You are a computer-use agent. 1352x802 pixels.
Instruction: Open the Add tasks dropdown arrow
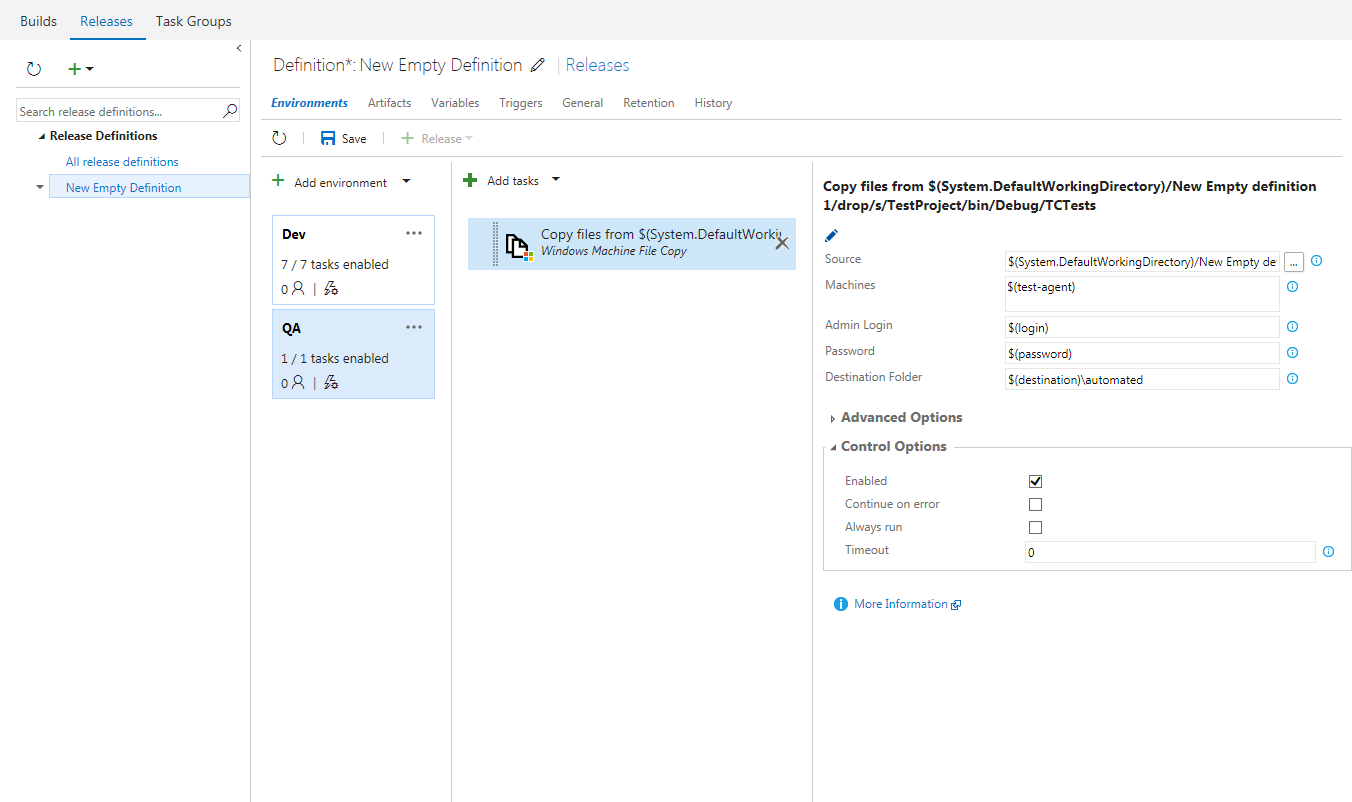pyautogui.click(x=556, y=180)
